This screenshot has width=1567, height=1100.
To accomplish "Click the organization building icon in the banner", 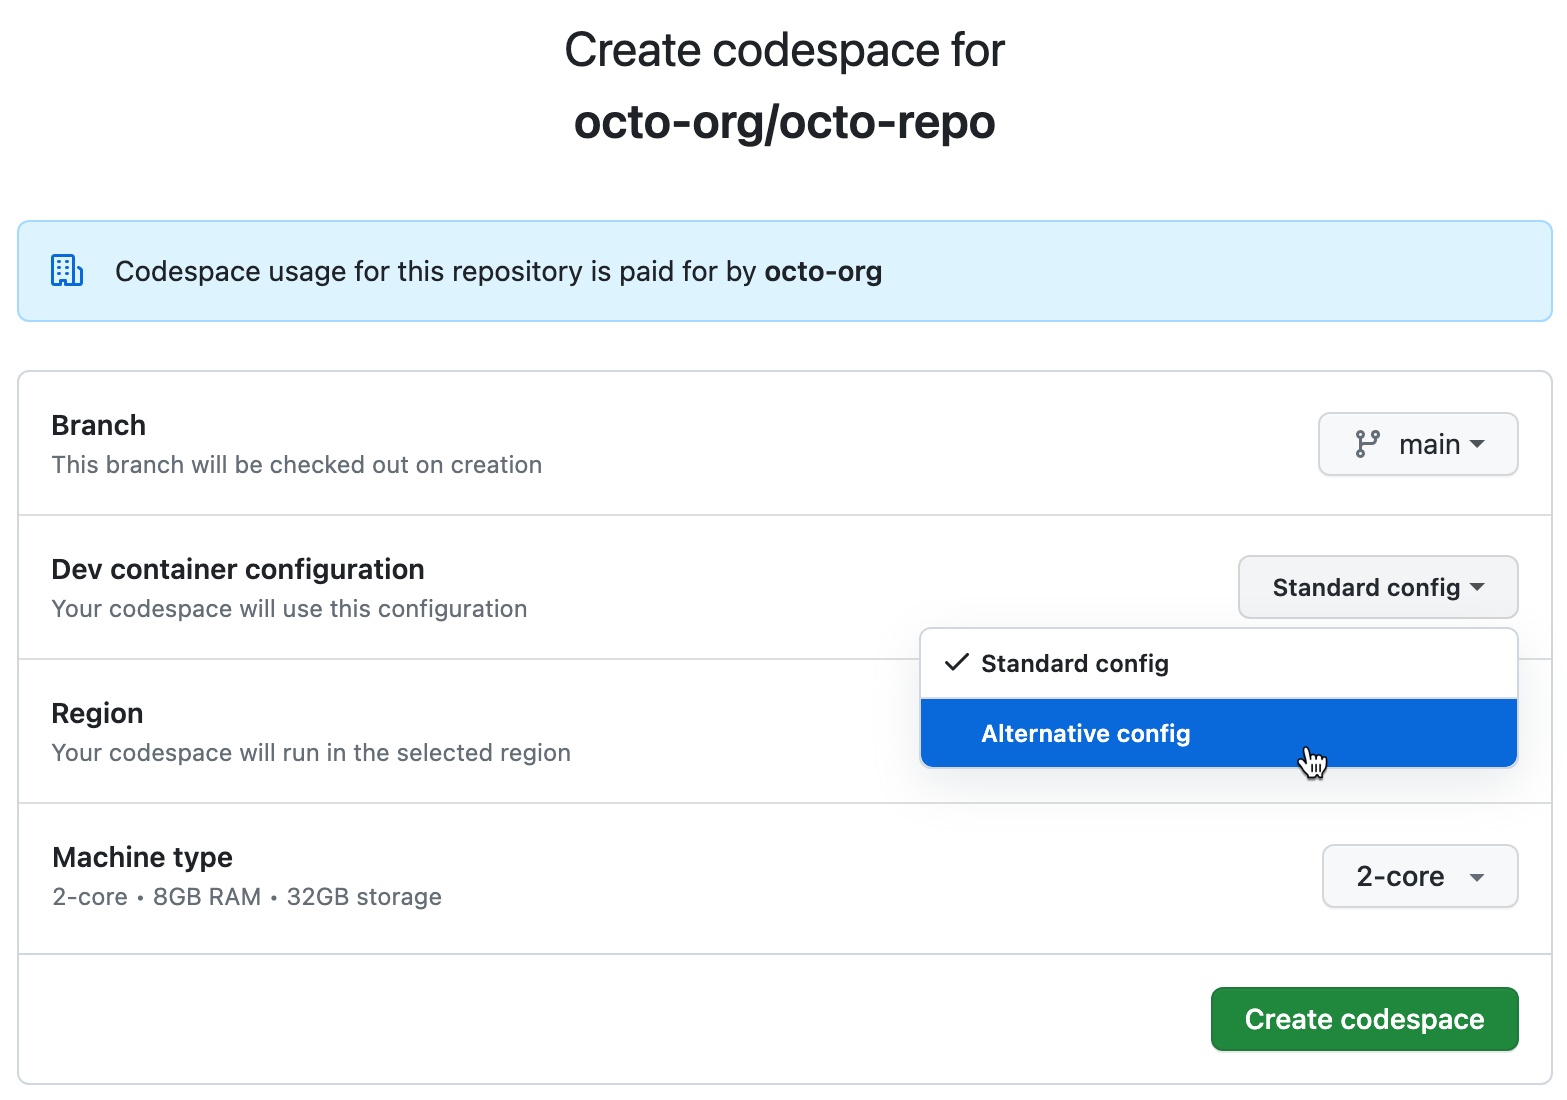I will (66, 270).
